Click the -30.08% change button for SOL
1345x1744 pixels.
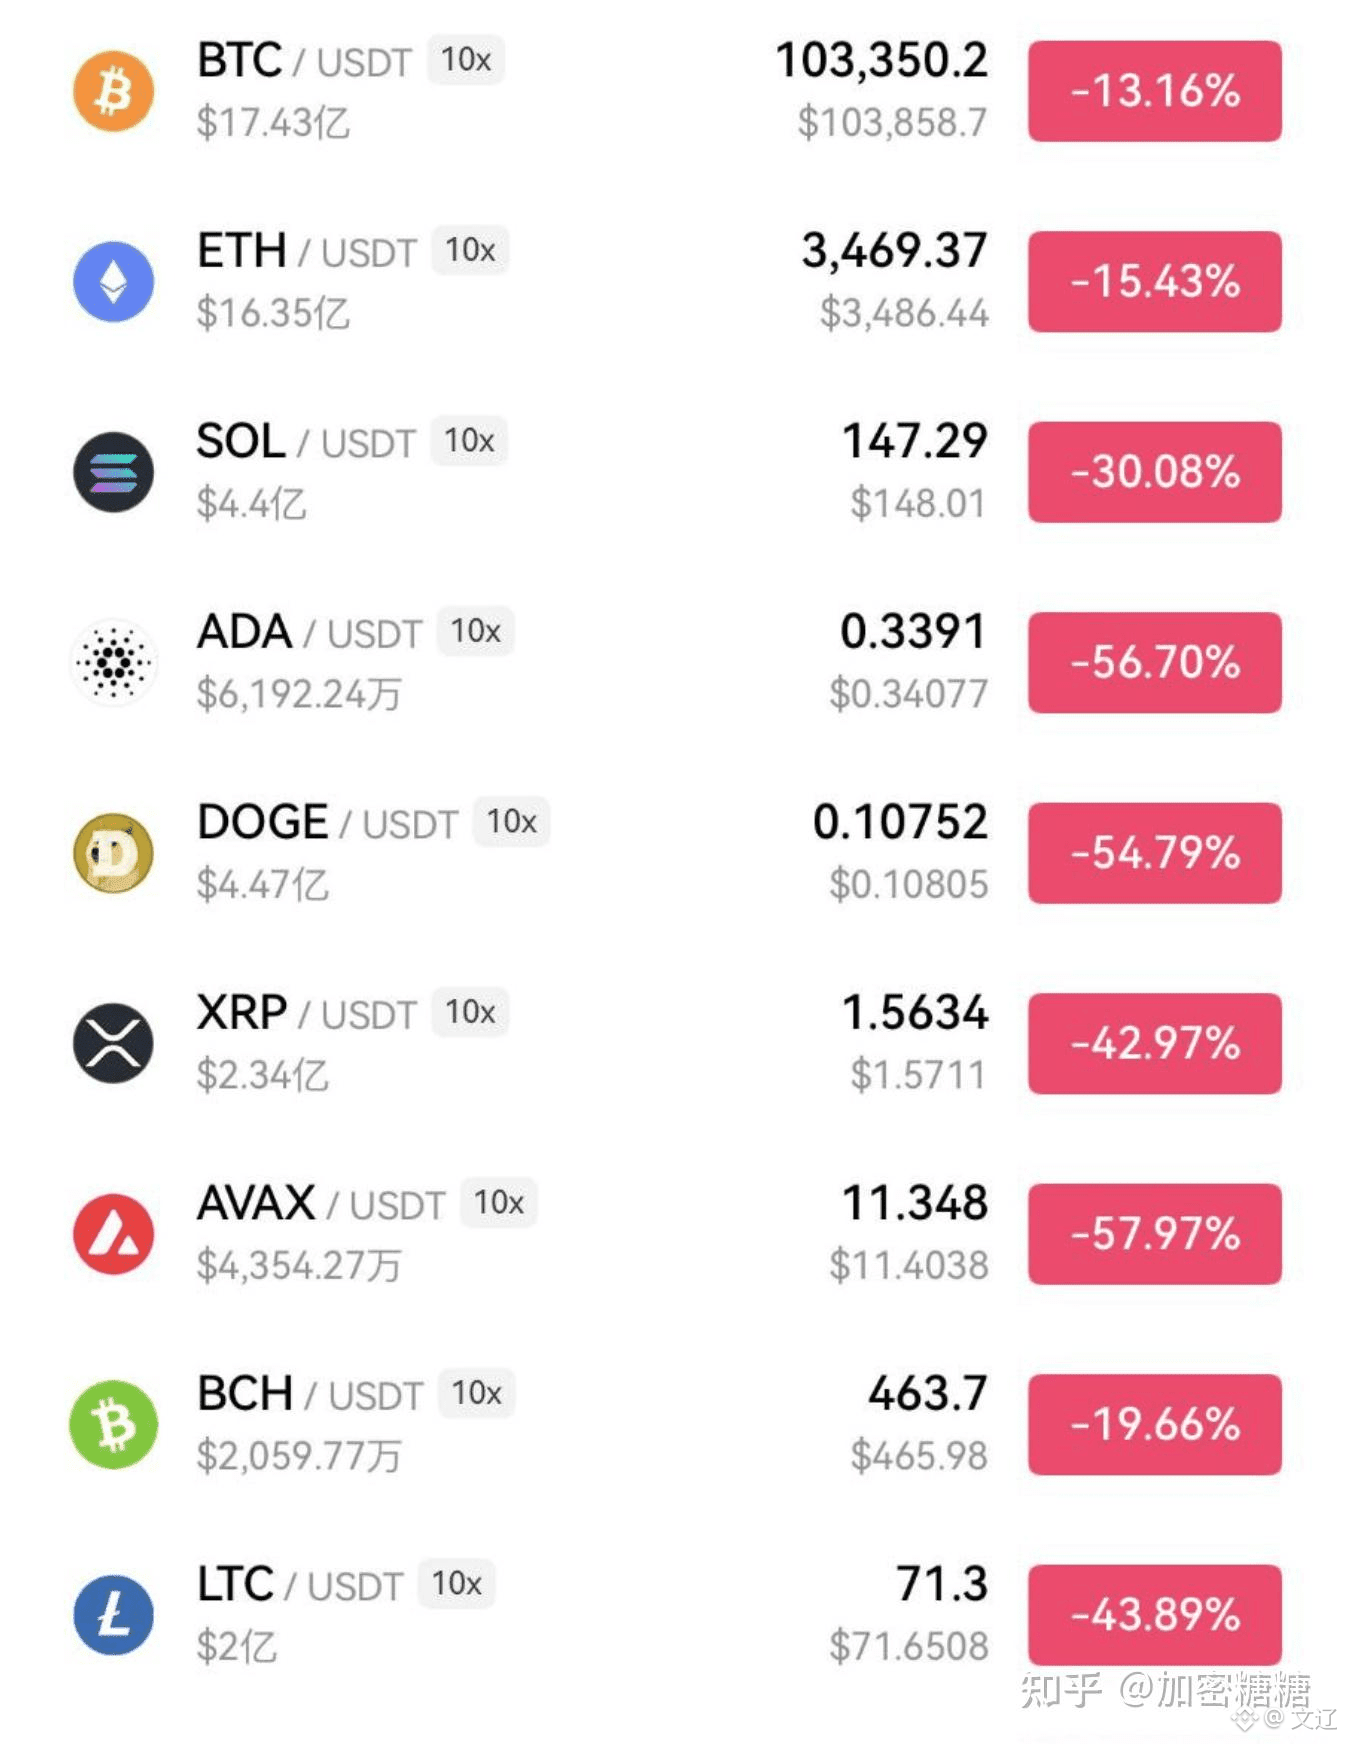(1154, 472)
